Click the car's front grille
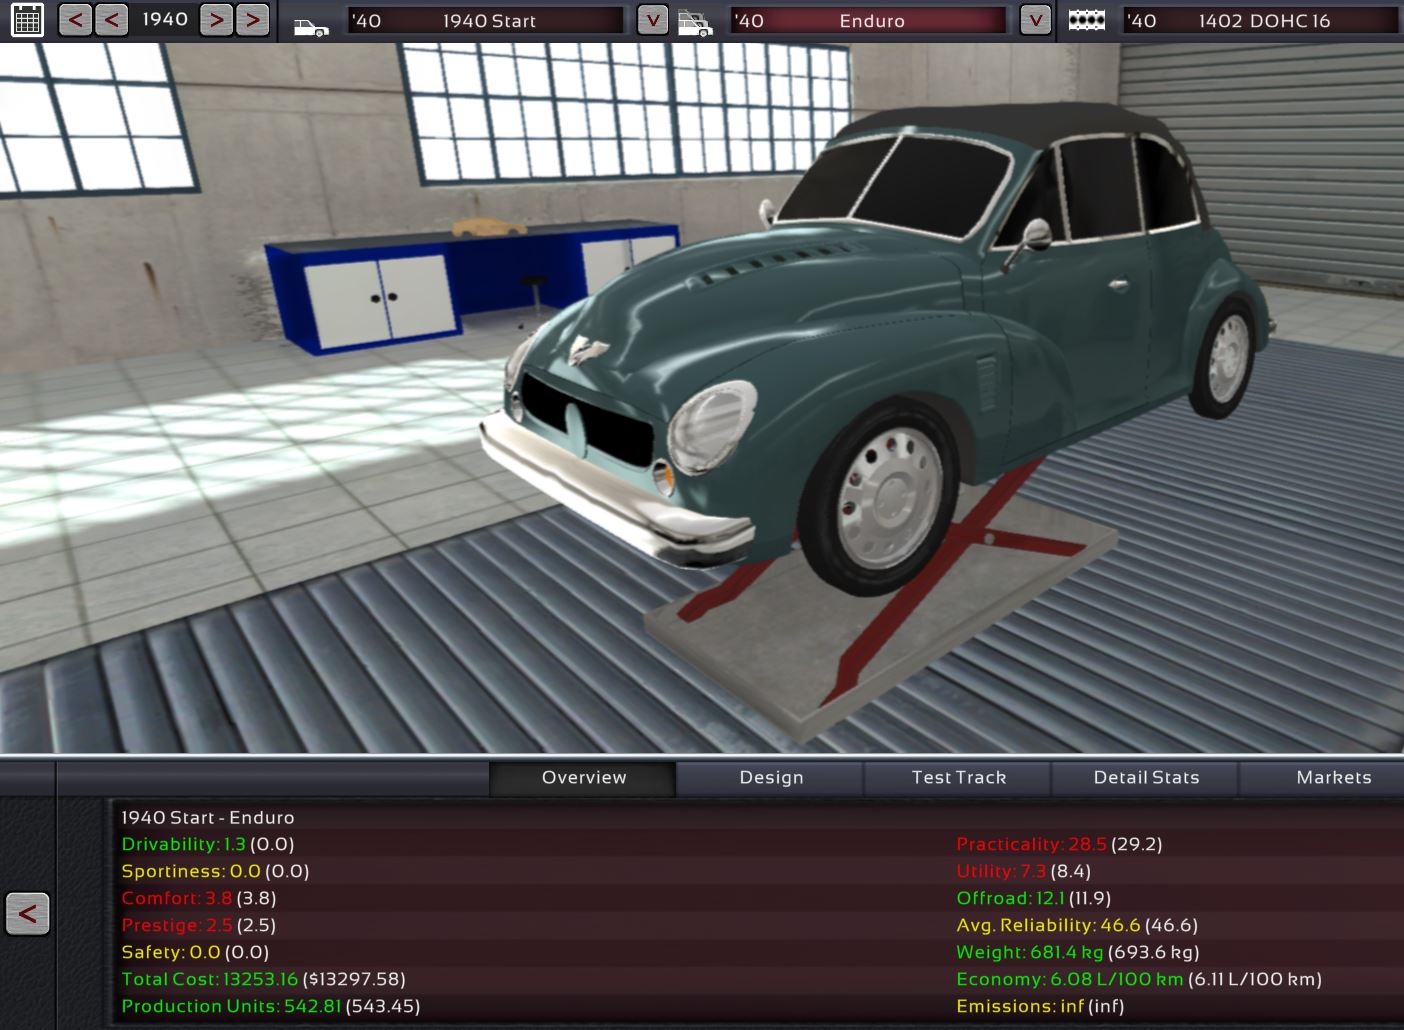Viewport: 1404px width, 1030px height. [590, 420]
